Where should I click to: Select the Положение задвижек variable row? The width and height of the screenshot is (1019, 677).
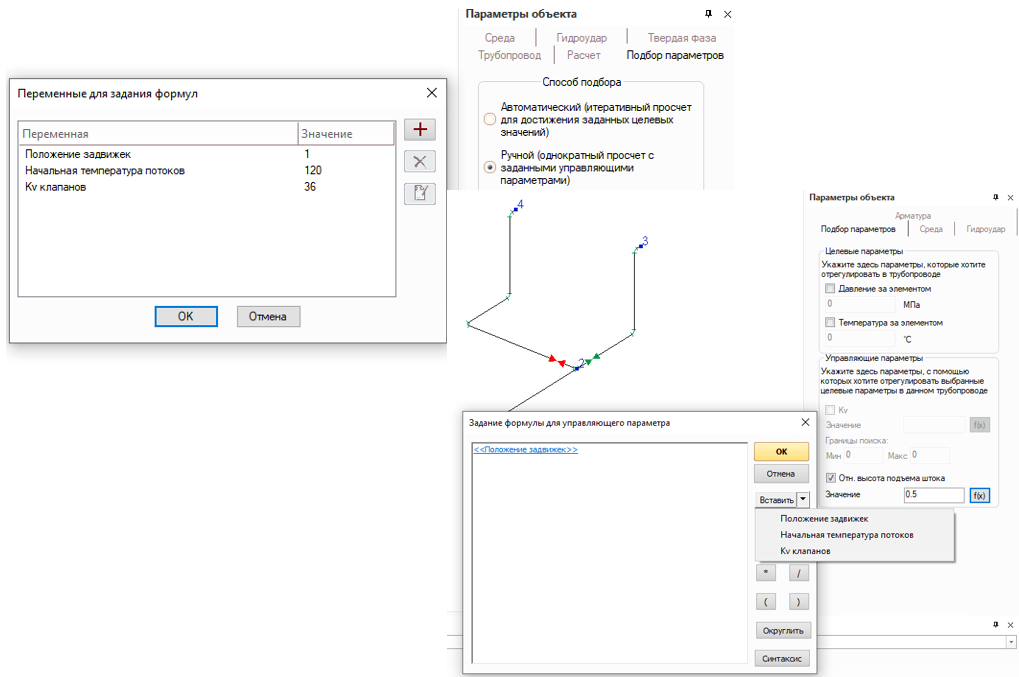tap(78, 154)
